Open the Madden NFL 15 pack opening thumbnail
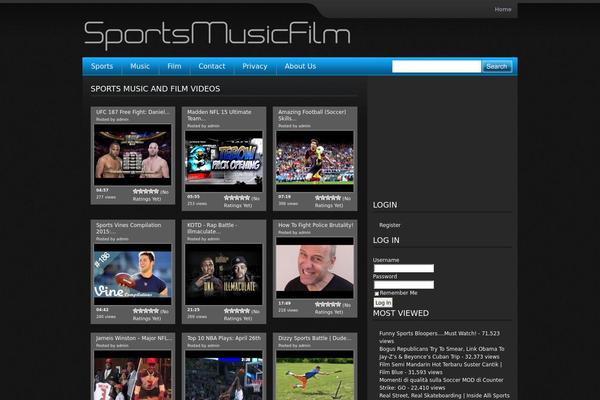600x400 pixels. [223, 161]
